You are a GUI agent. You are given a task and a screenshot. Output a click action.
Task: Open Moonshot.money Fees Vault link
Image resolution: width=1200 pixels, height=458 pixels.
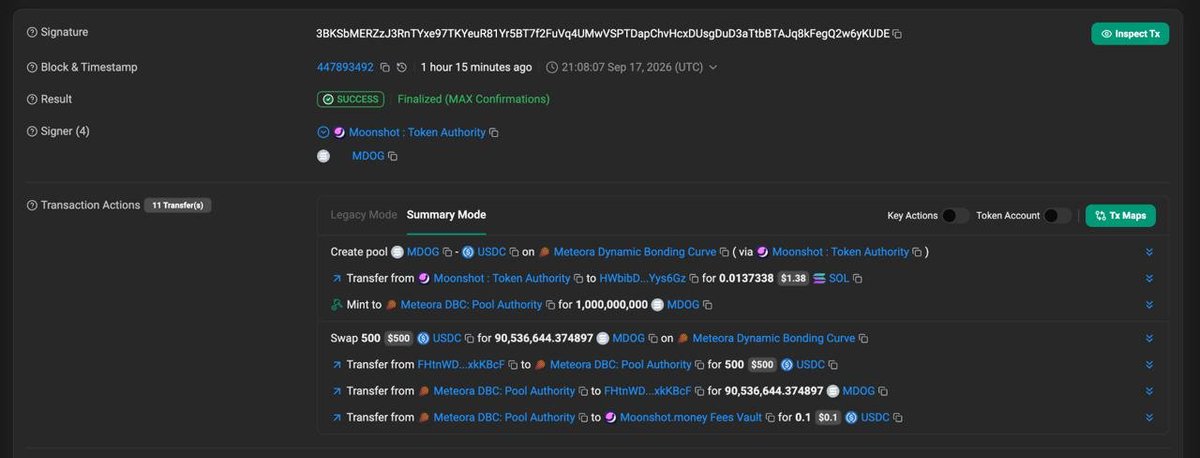[691, 417]
